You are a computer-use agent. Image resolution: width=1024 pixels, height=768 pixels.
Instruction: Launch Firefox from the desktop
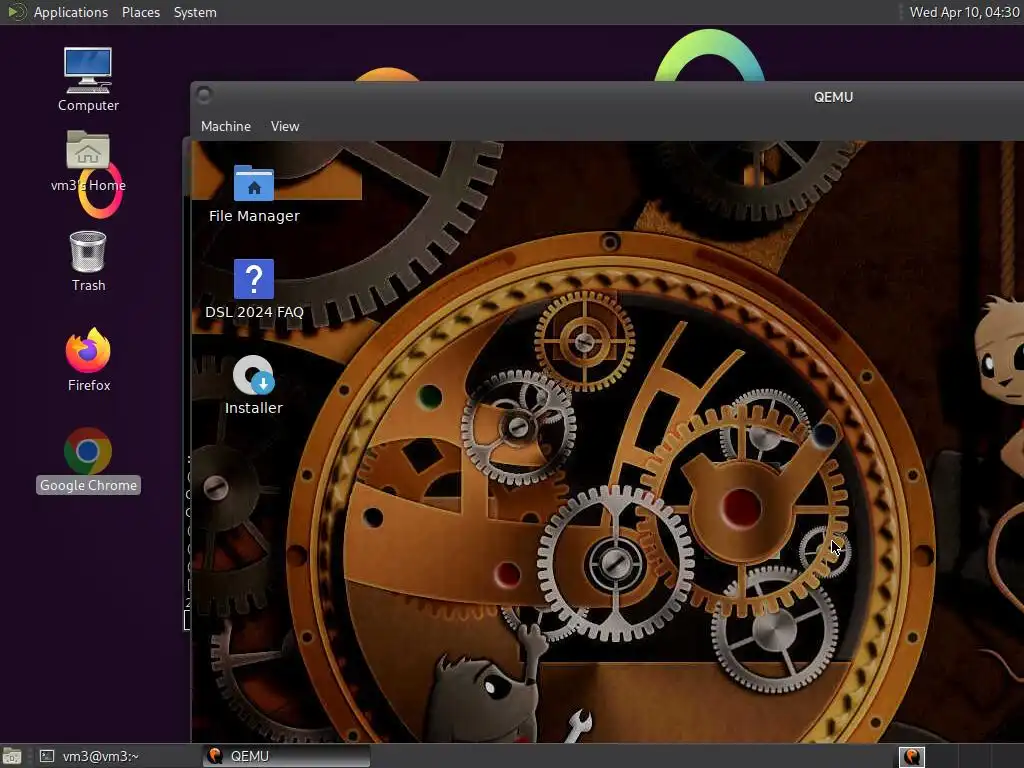click(x=88, y=360)
